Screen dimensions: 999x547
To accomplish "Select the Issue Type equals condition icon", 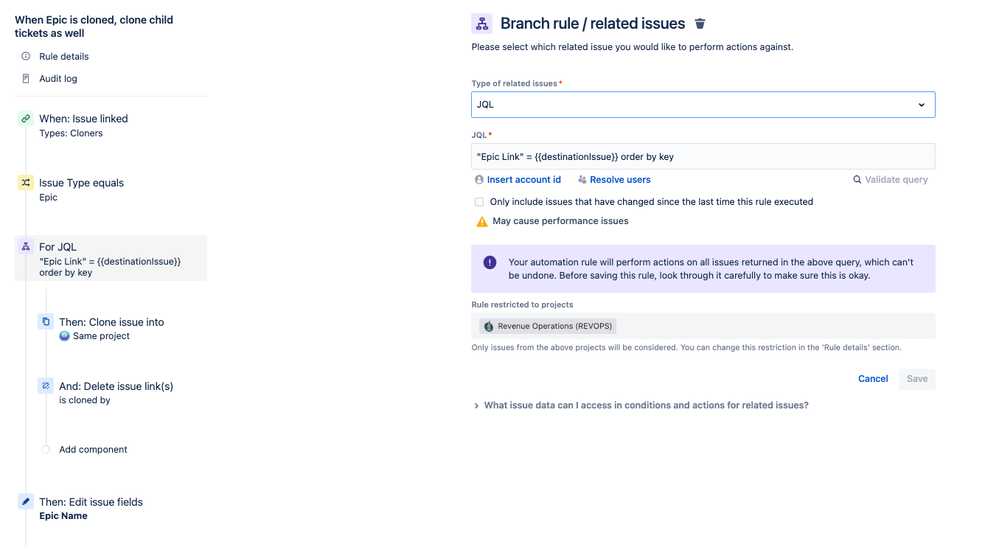I will click(x=25, y=183).
